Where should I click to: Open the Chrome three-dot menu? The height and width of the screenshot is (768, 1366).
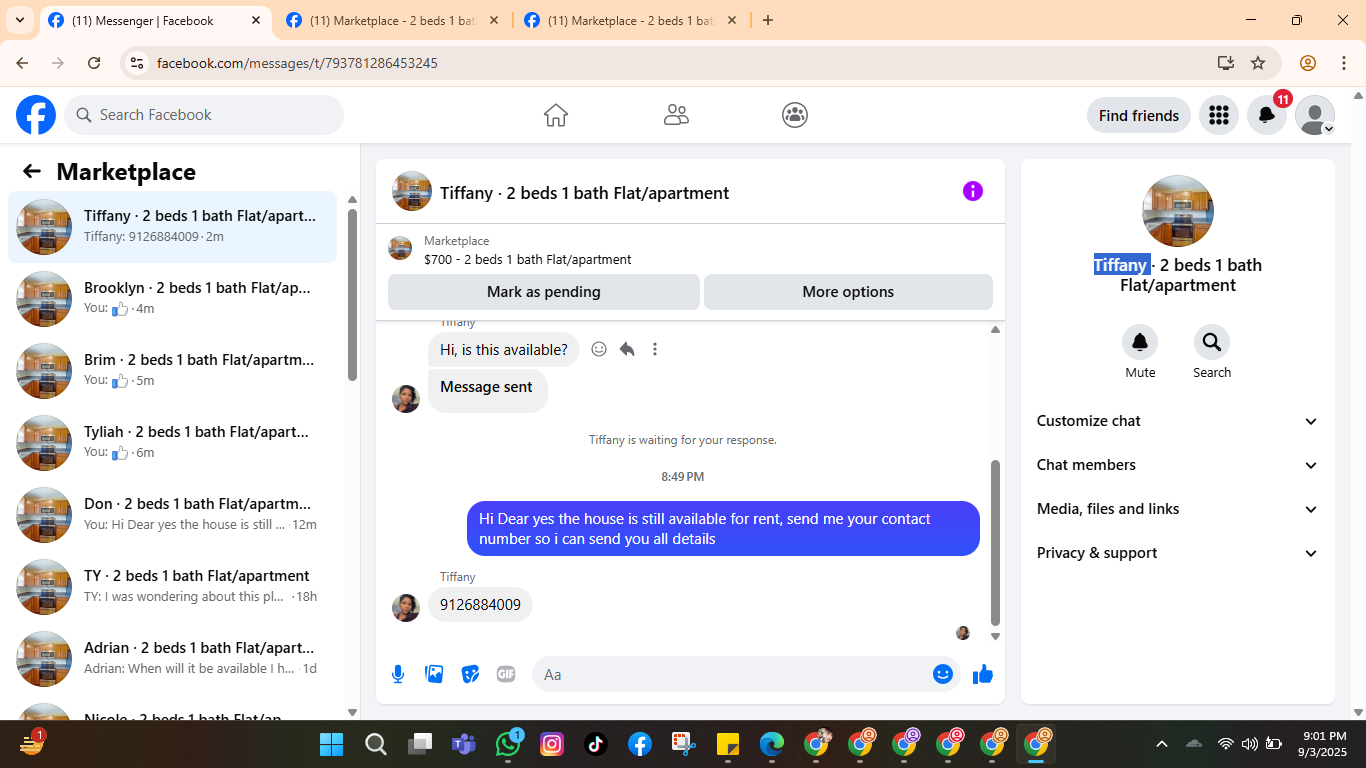(1343, 63)
